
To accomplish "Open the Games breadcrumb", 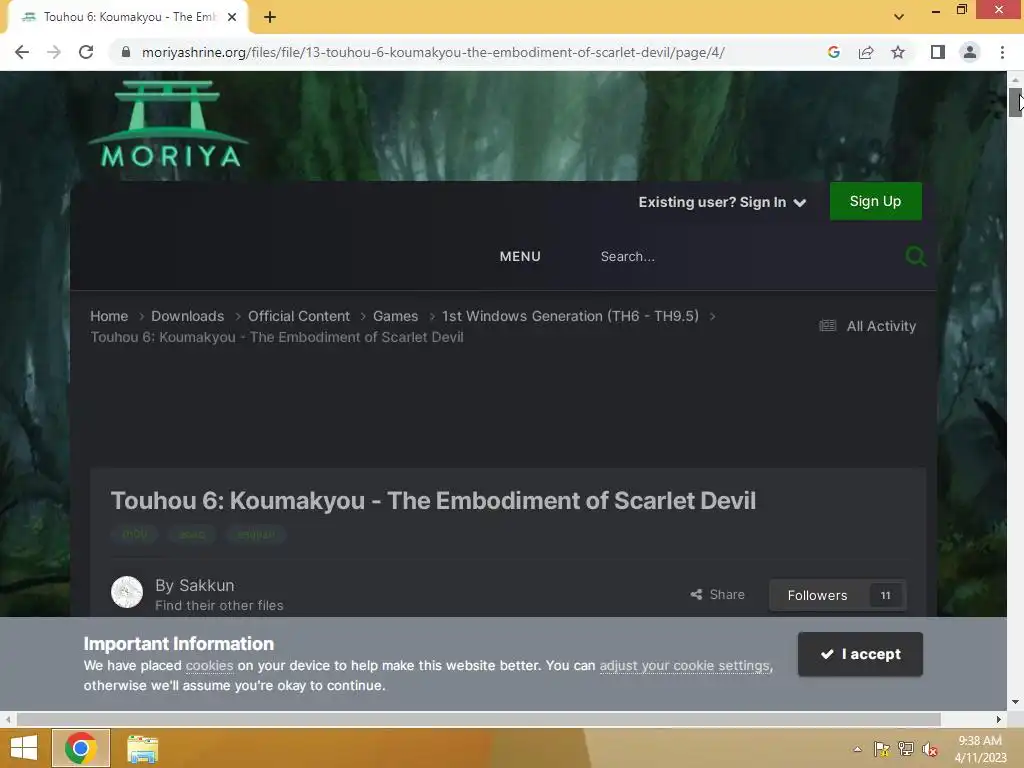I will (395, 316).
